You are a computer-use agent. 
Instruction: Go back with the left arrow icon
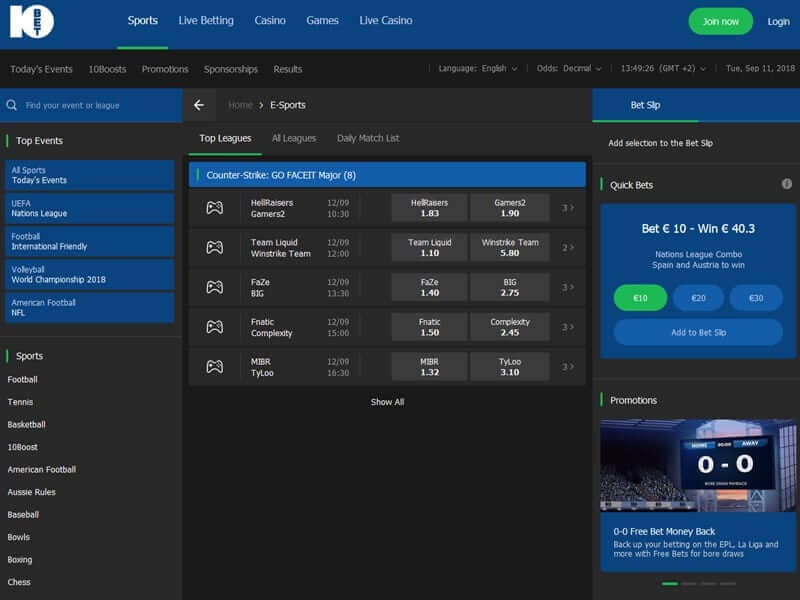[199, 105]
